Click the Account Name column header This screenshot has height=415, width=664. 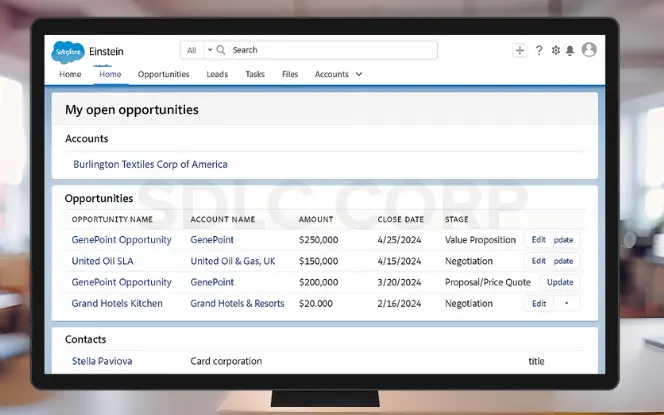(223, 219)
